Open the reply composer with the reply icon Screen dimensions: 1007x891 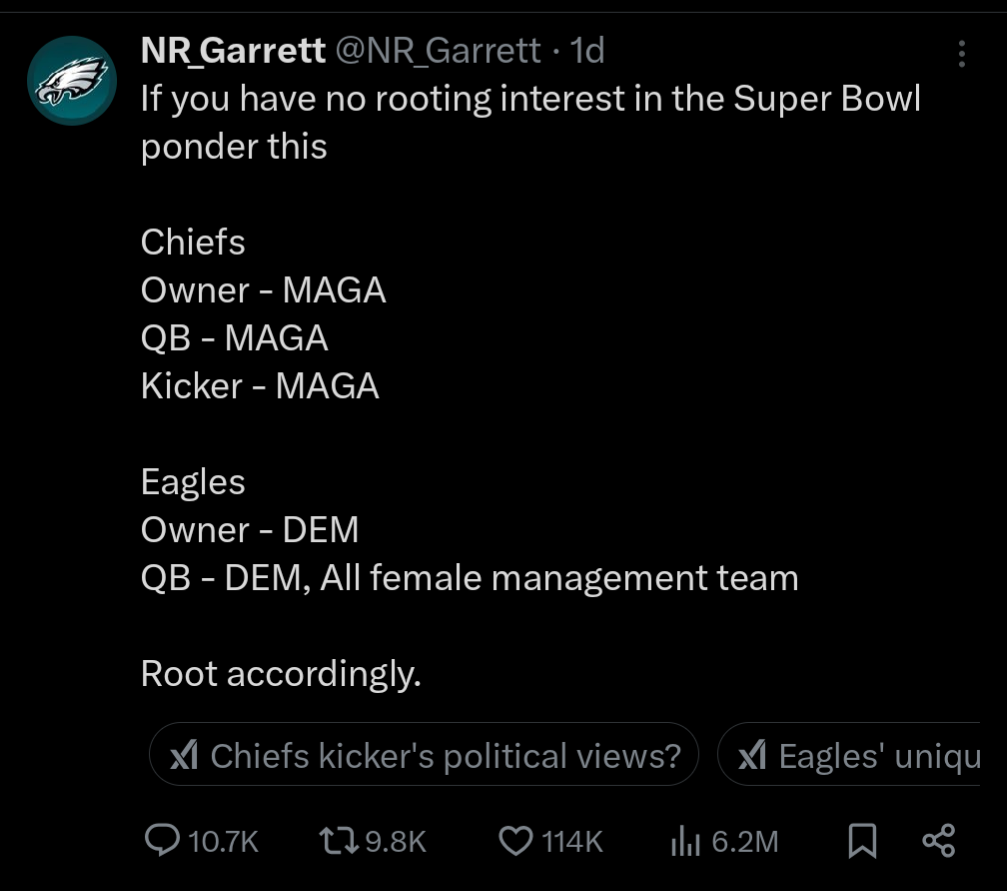click(161, 841)
